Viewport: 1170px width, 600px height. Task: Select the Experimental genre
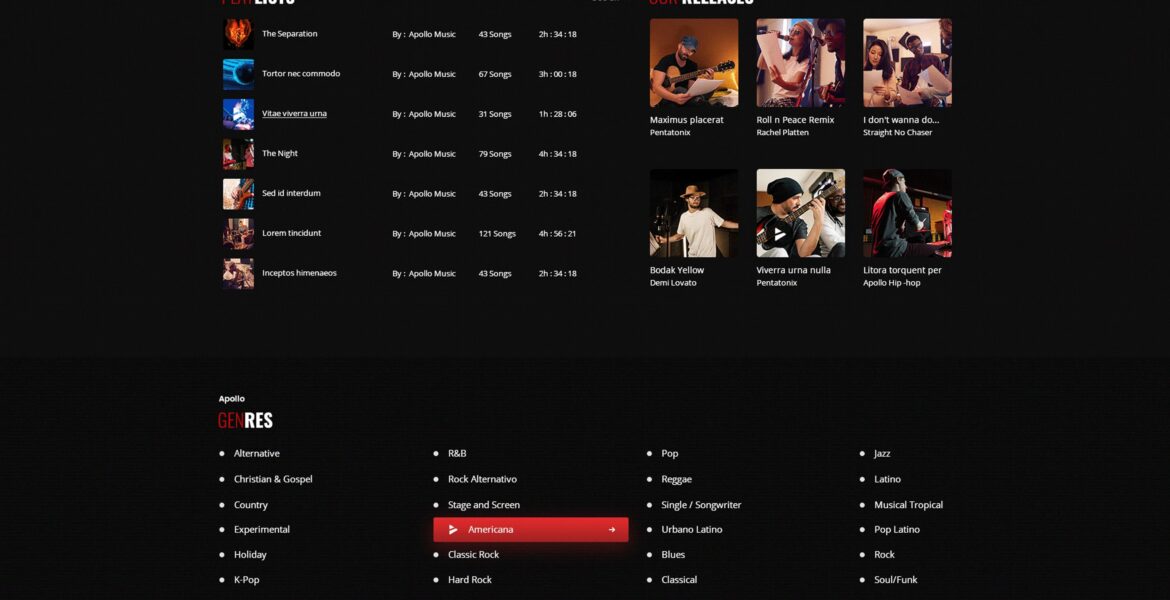coord(262,530)
